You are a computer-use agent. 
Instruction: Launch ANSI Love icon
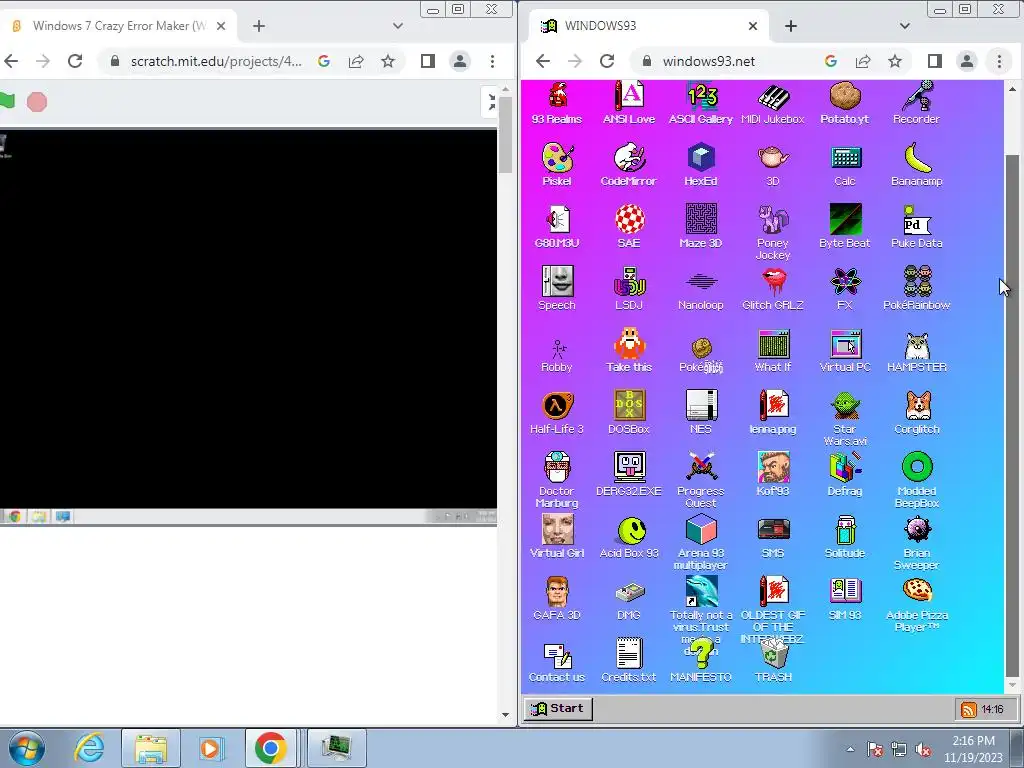(628, 103)
